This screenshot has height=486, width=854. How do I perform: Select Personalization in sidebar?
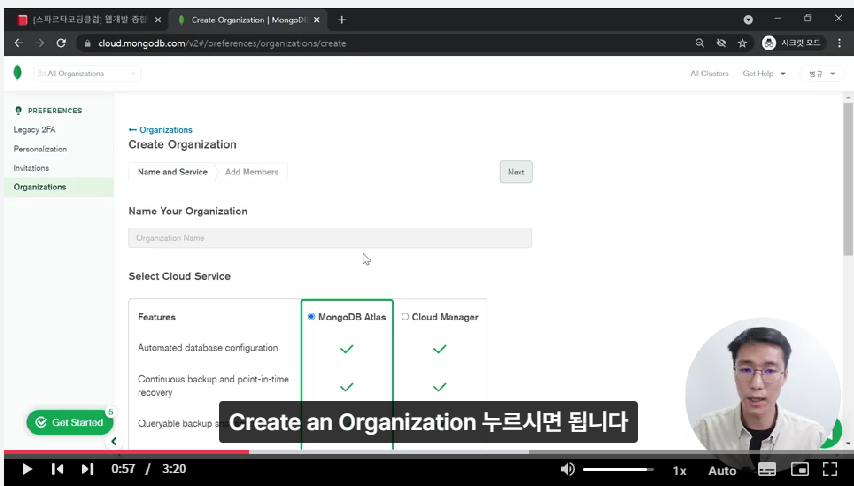coord(40,149)
